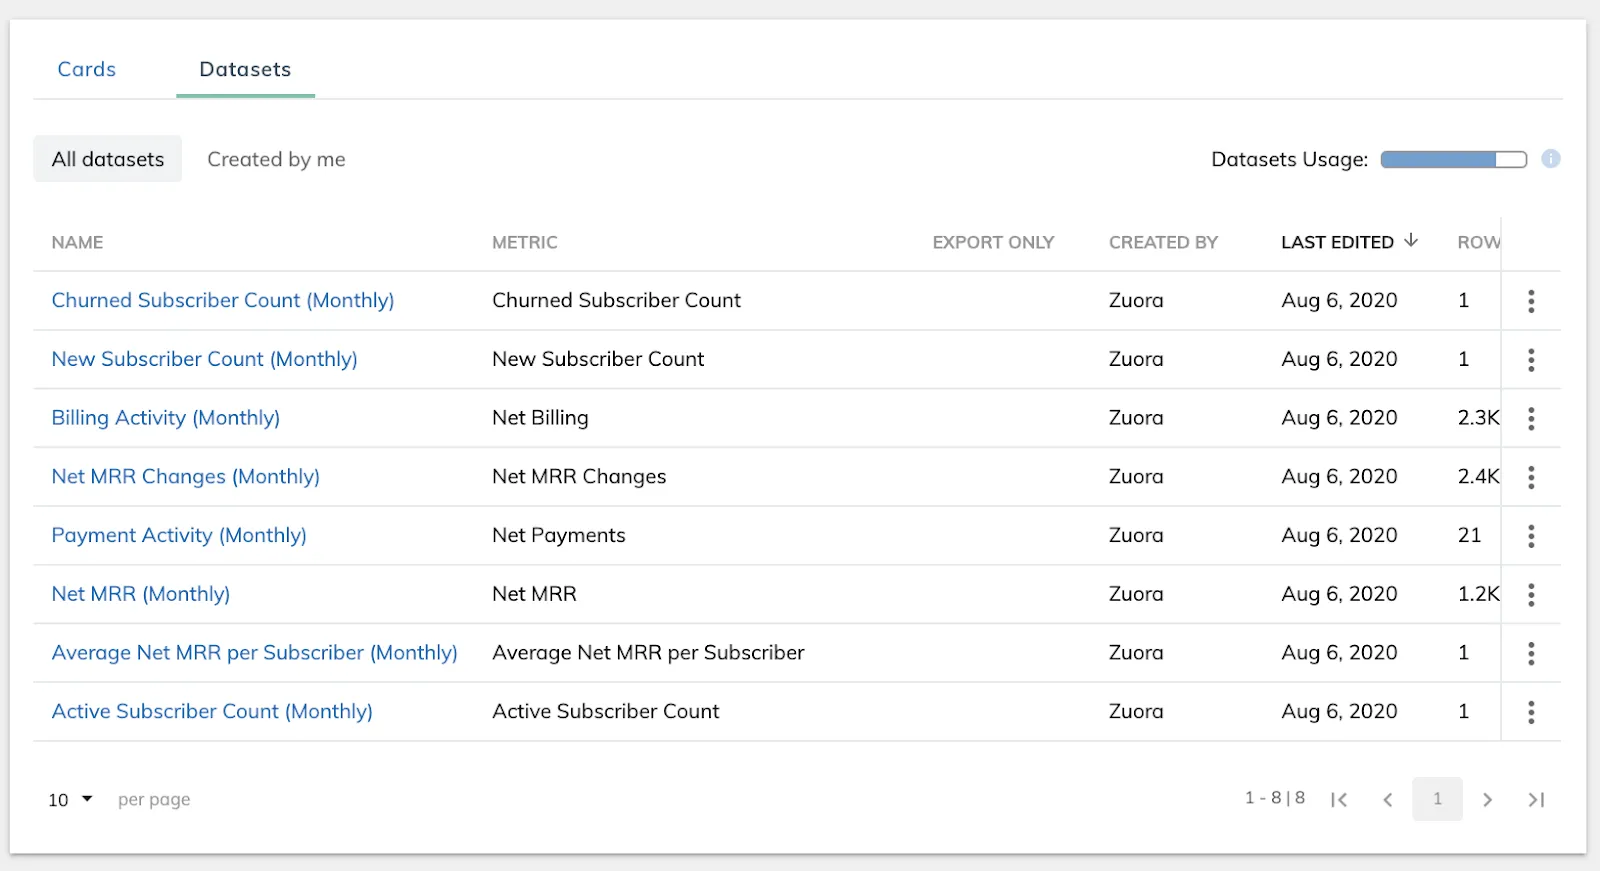Select the Datasets tab
This screenshot has width=1600, height=871.
coord(245,69)
